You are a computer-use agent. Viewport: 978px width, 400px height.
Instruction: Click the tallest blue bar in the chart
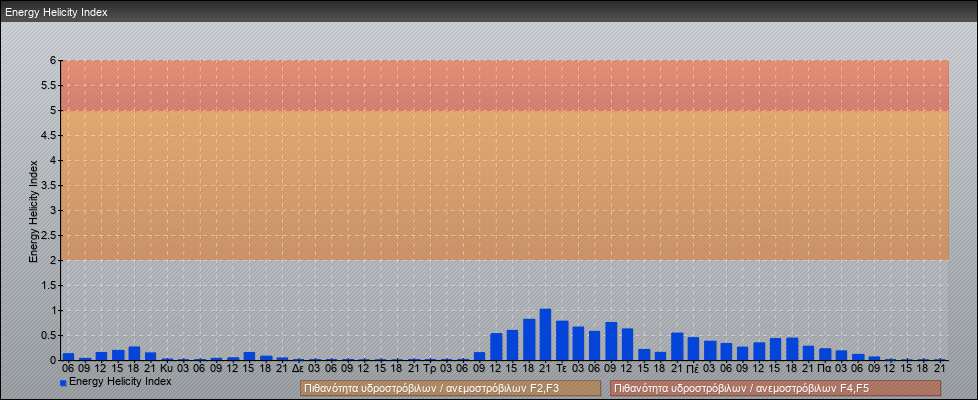tap(545, 335)
